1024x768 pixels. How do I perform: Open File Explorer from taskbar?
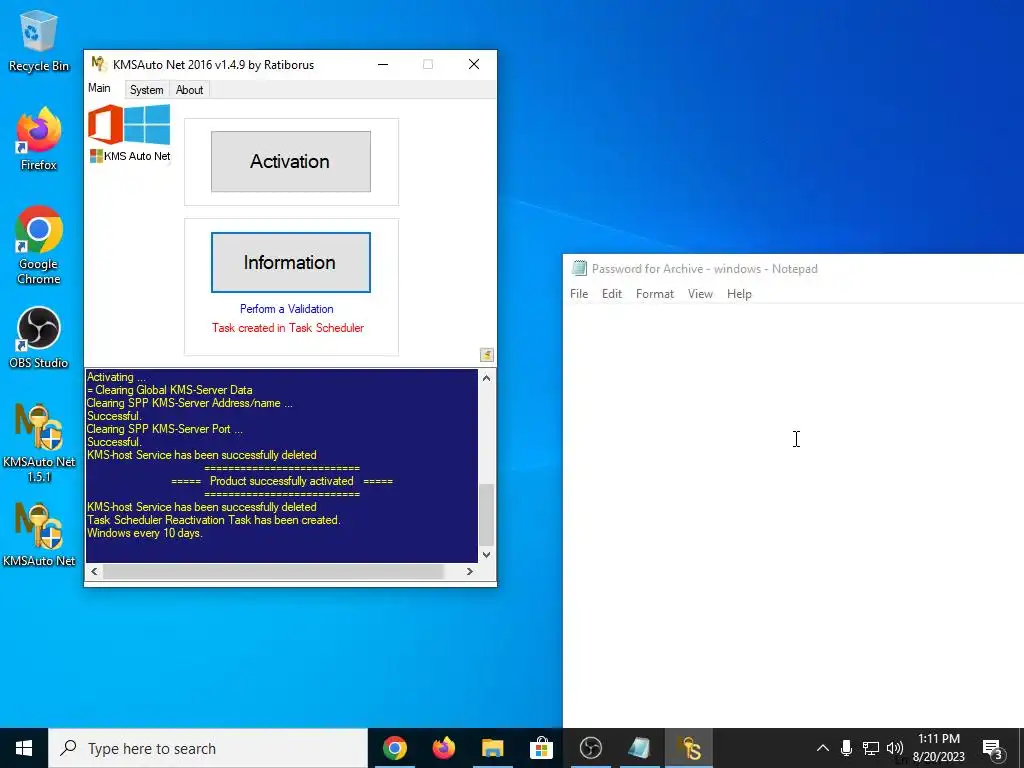pyautogui.click(x=492, y=748)
